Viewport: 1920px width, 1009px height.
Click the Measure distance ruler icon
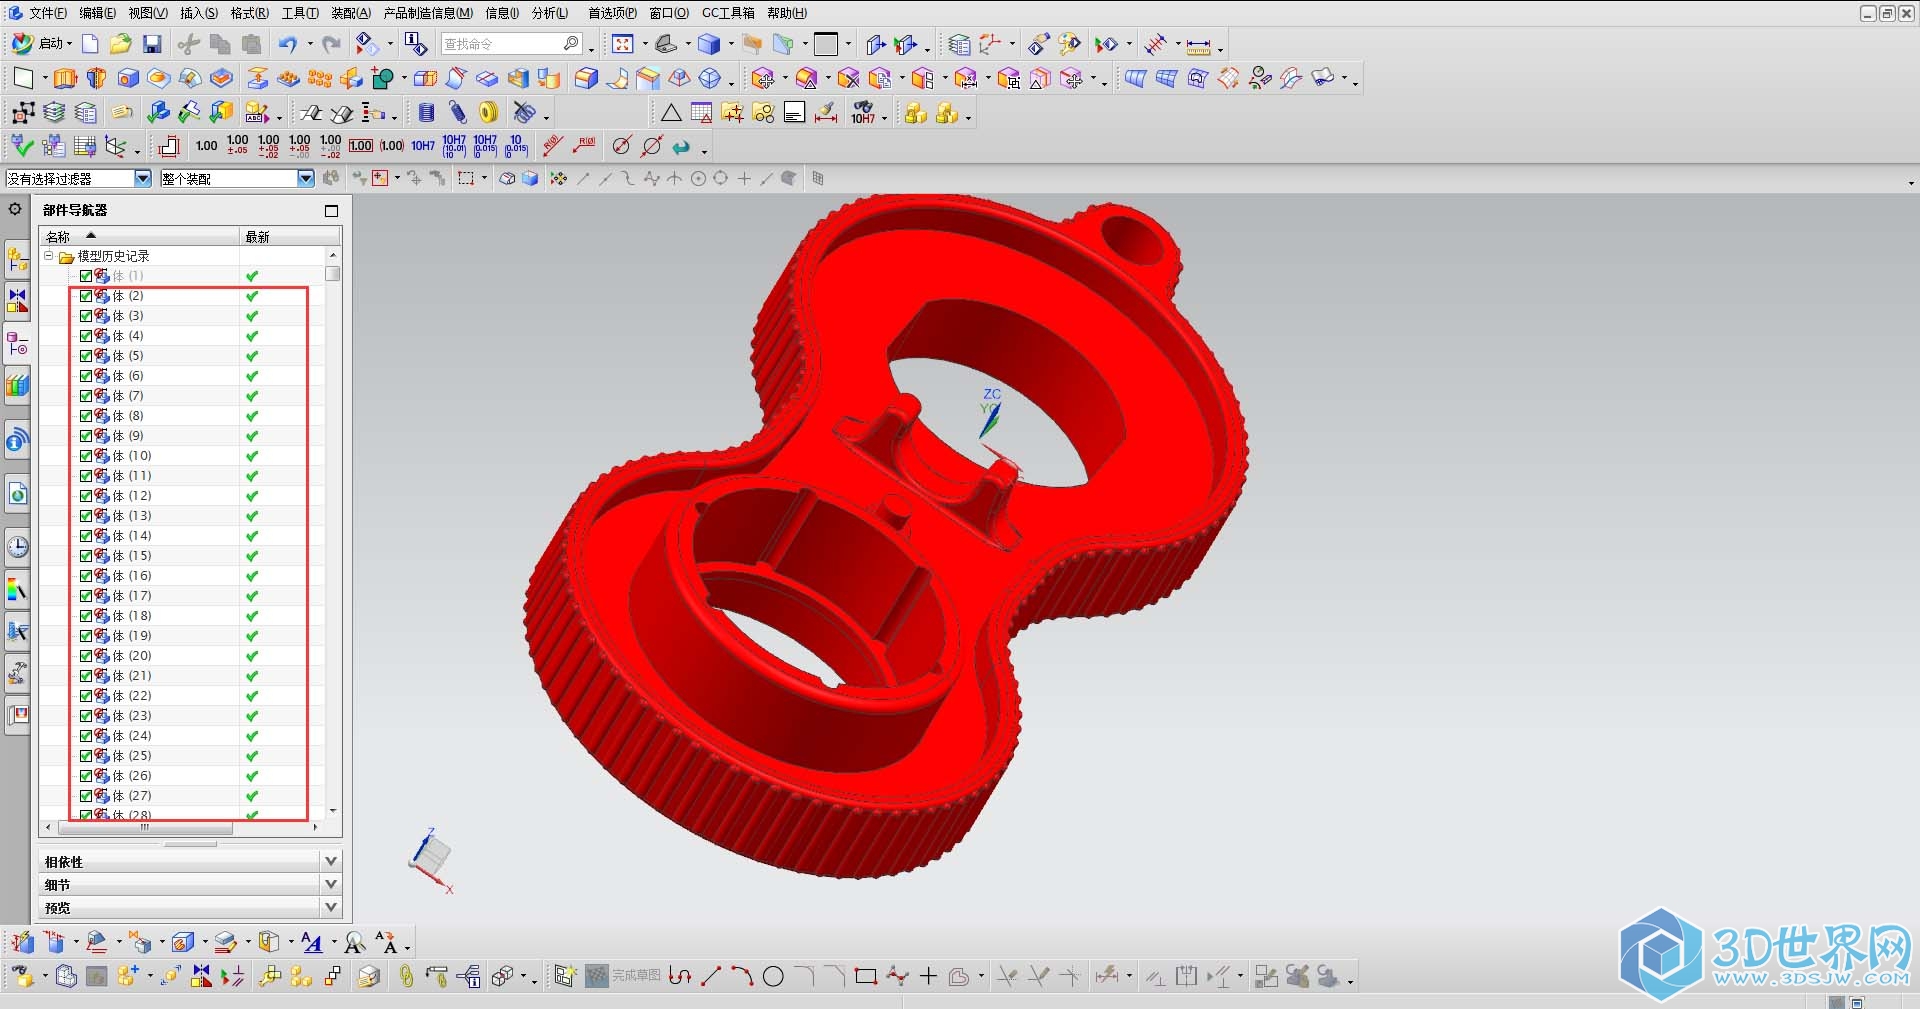coord(1198,45)
